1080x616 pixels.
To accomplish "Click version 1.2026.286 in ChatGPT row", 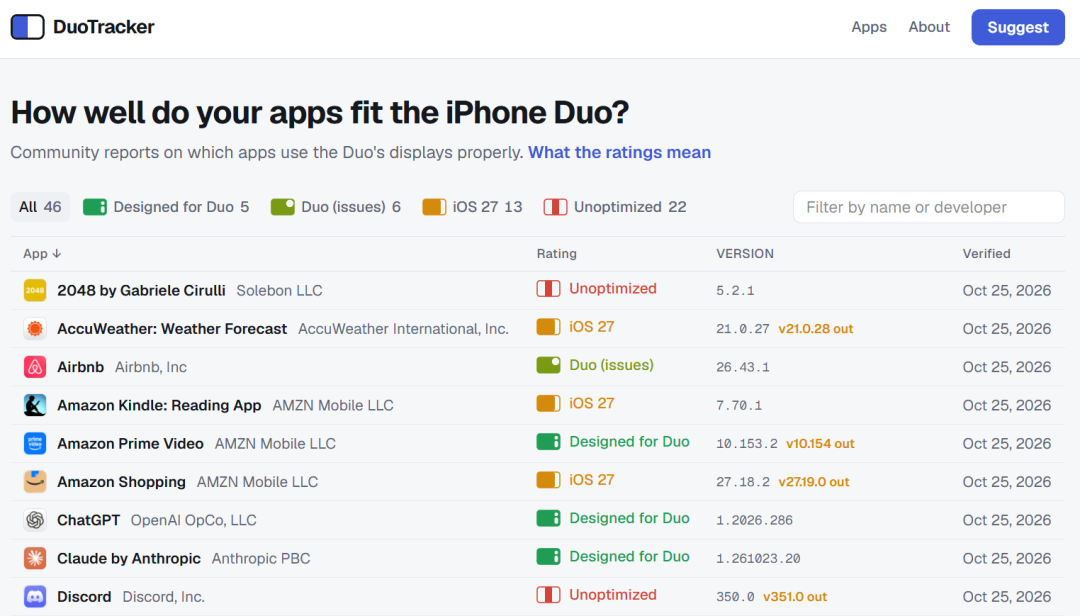I will (754, 520).
